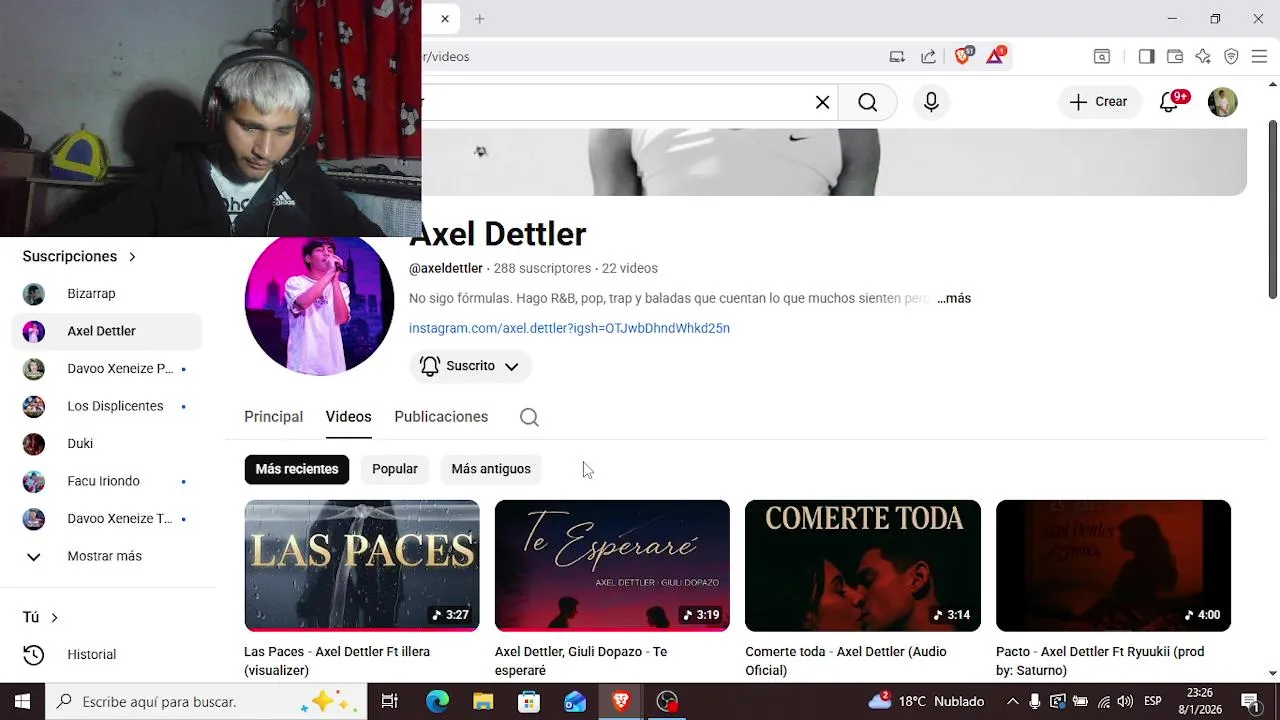Screen dimensions: 1280x720
Task: Open the account avatar menu
Action: tap(1222, 102)
